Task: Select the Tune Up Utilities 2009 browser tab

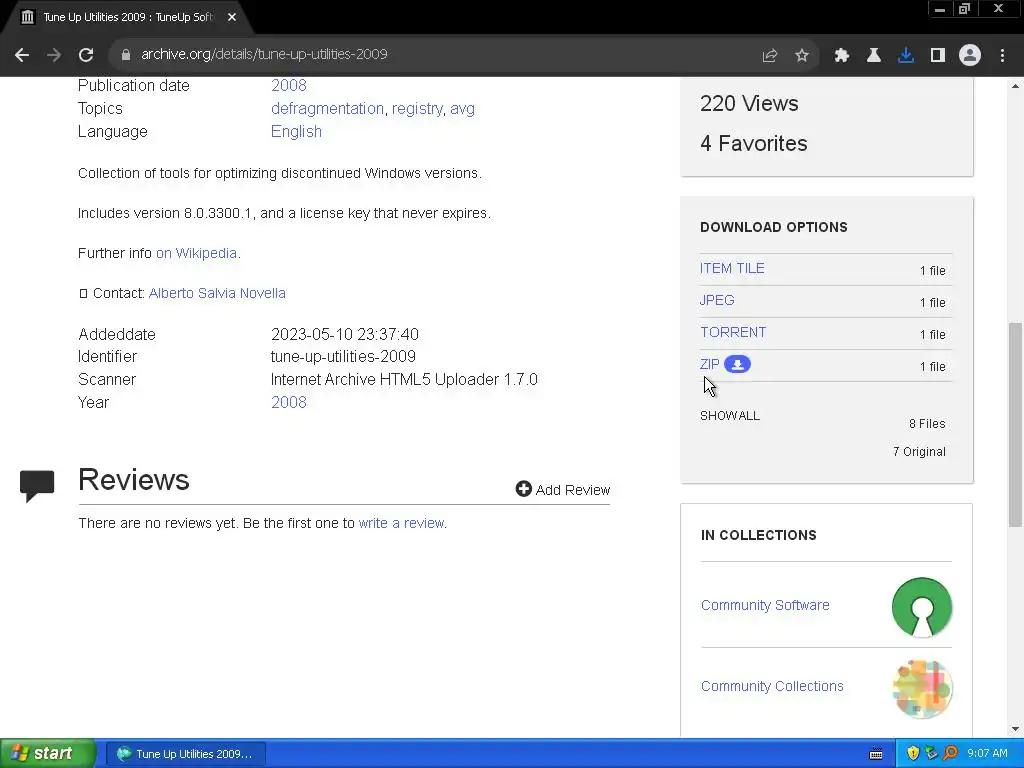Action: point(128,17)
